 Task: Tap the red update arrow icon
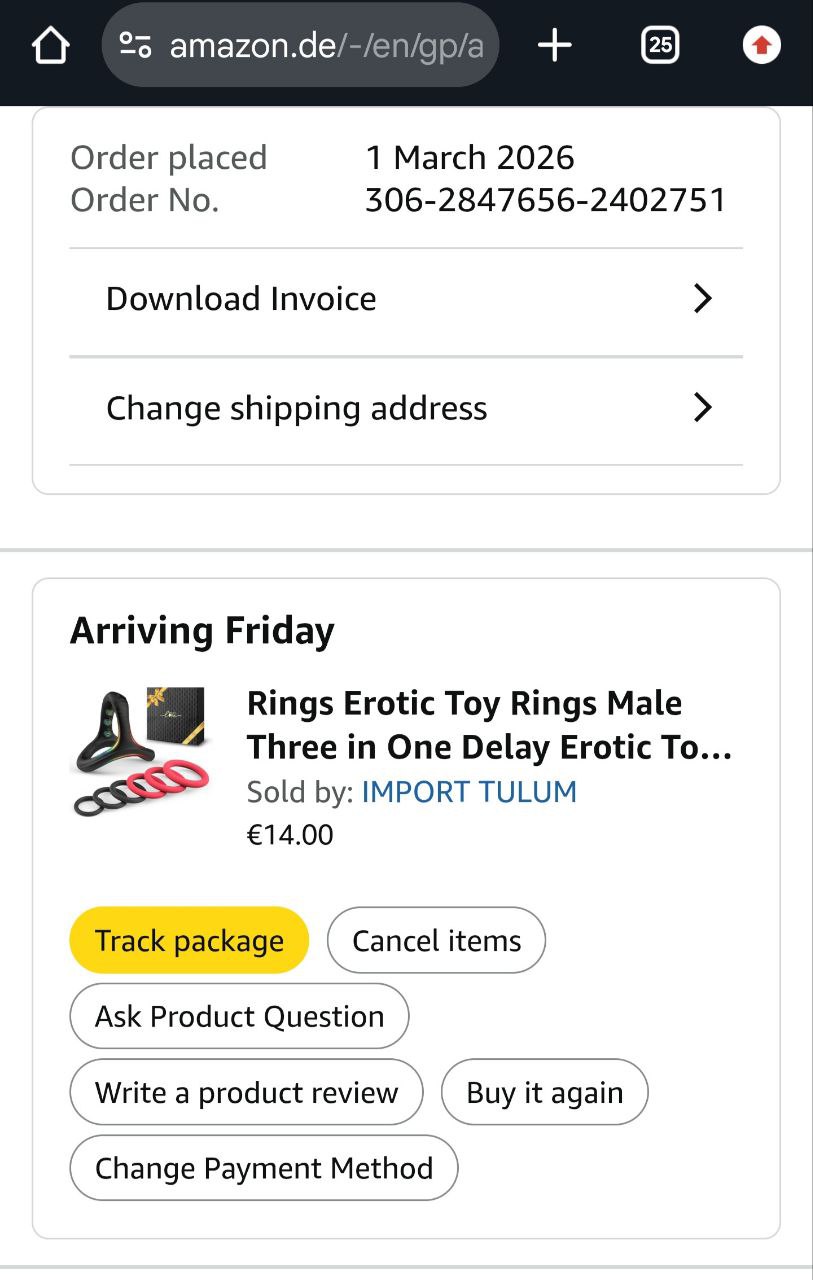(761, 45)
